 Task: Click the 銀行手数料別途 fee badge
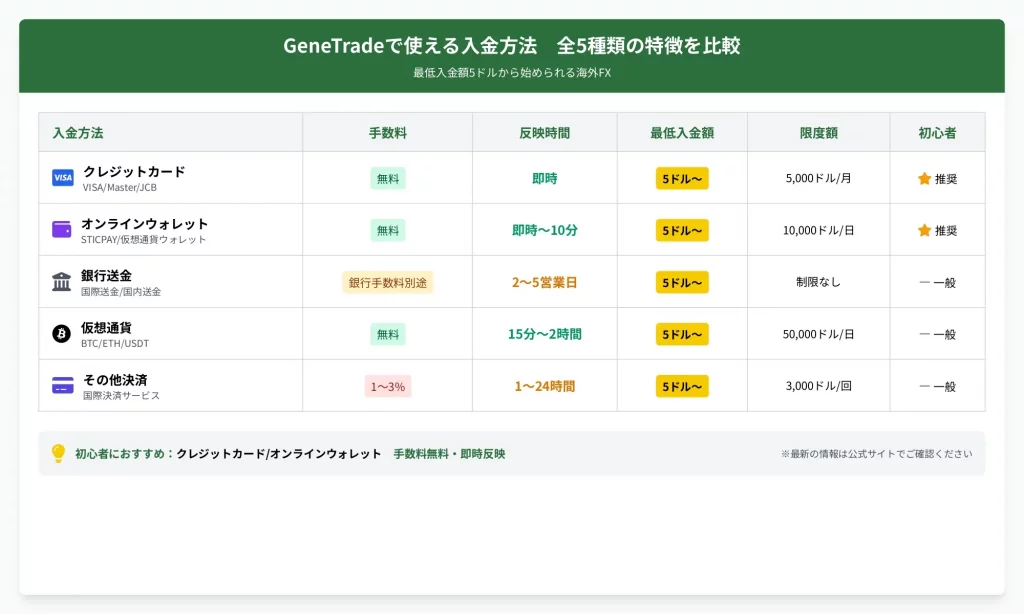click(387, 283)
